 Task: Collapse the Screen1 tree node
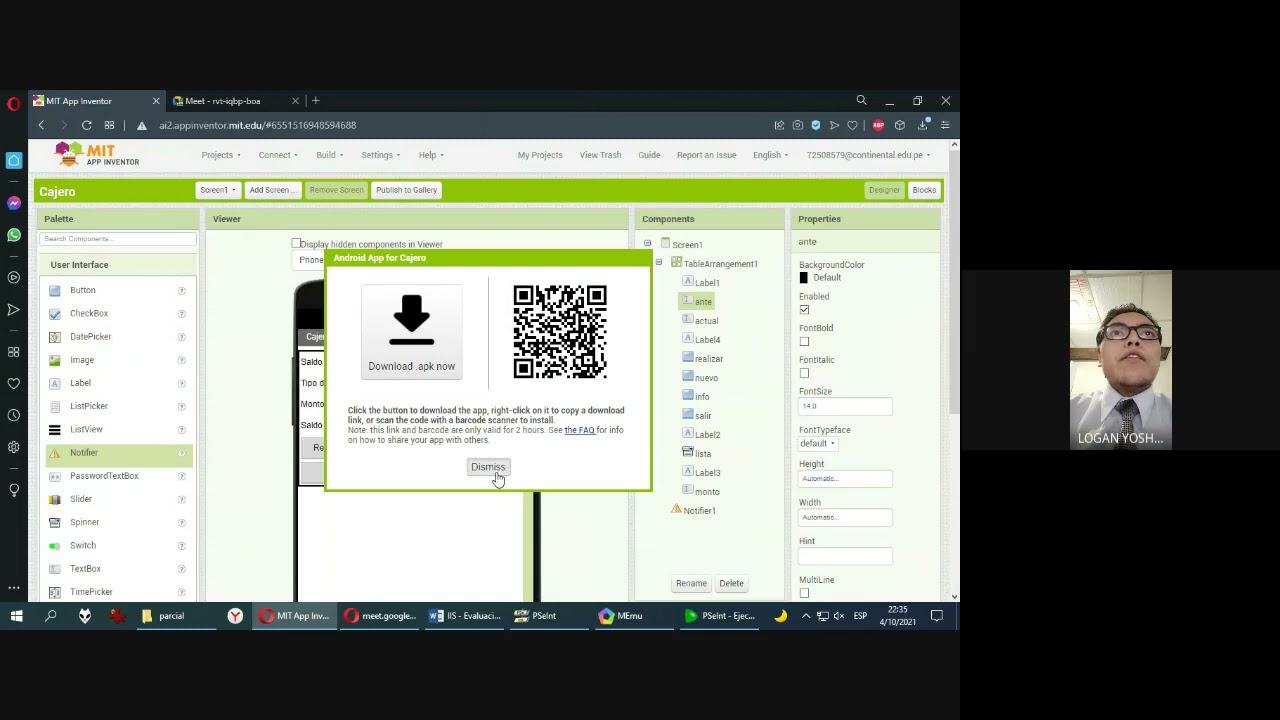coord(647,244)
